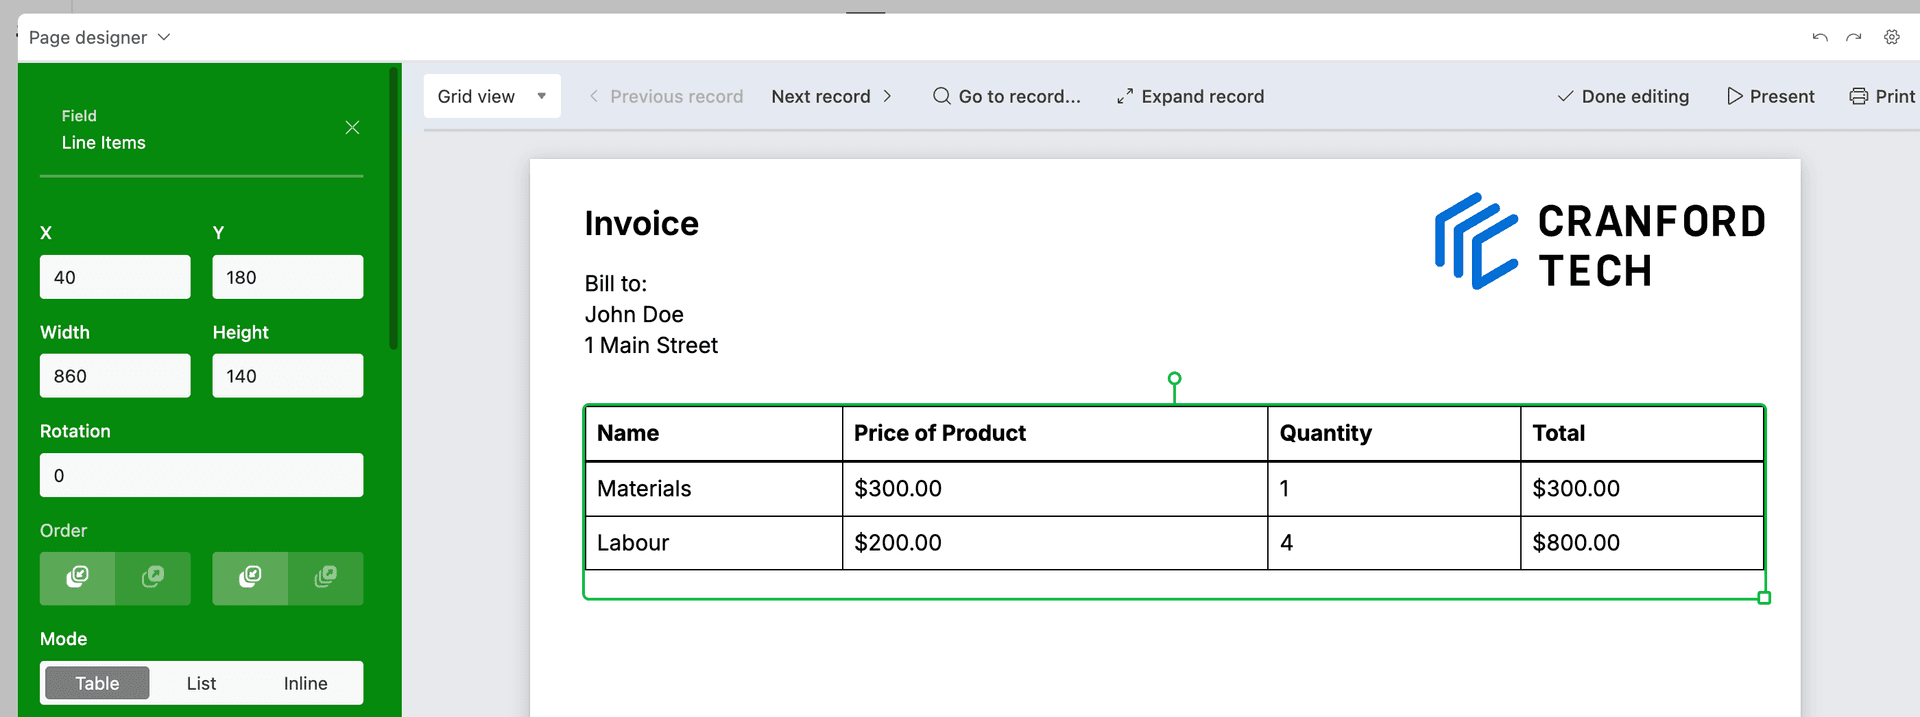
Task: Click the $200.00 price cell
Action: click(x=1055, y=543)
